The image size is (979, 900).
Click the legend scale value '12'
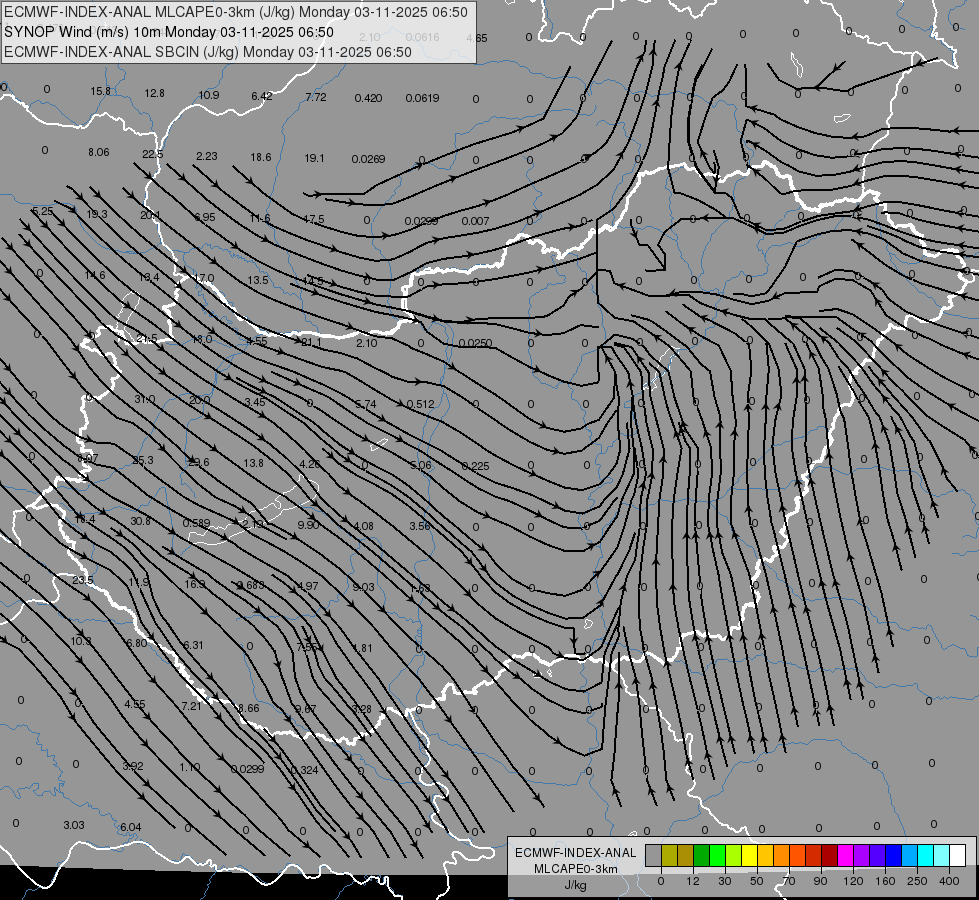tap(692, 881)
